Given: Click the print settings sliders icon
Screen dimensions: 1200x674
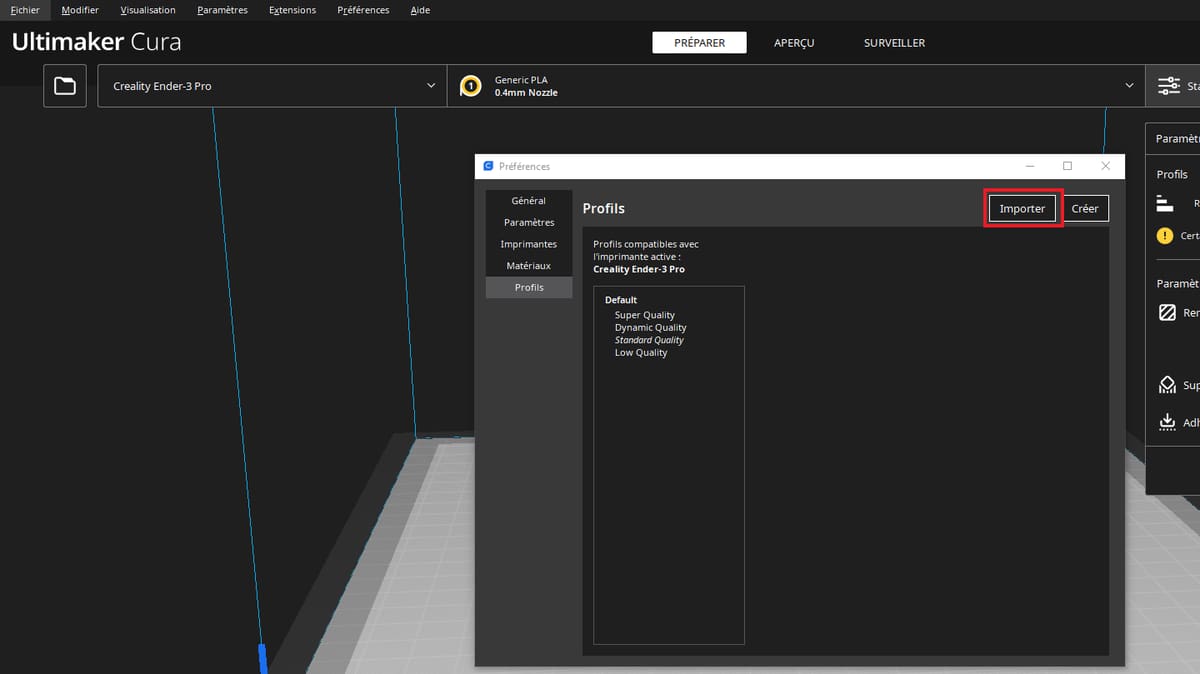Looking at the screenshot, I should [x=1169, y=86].
